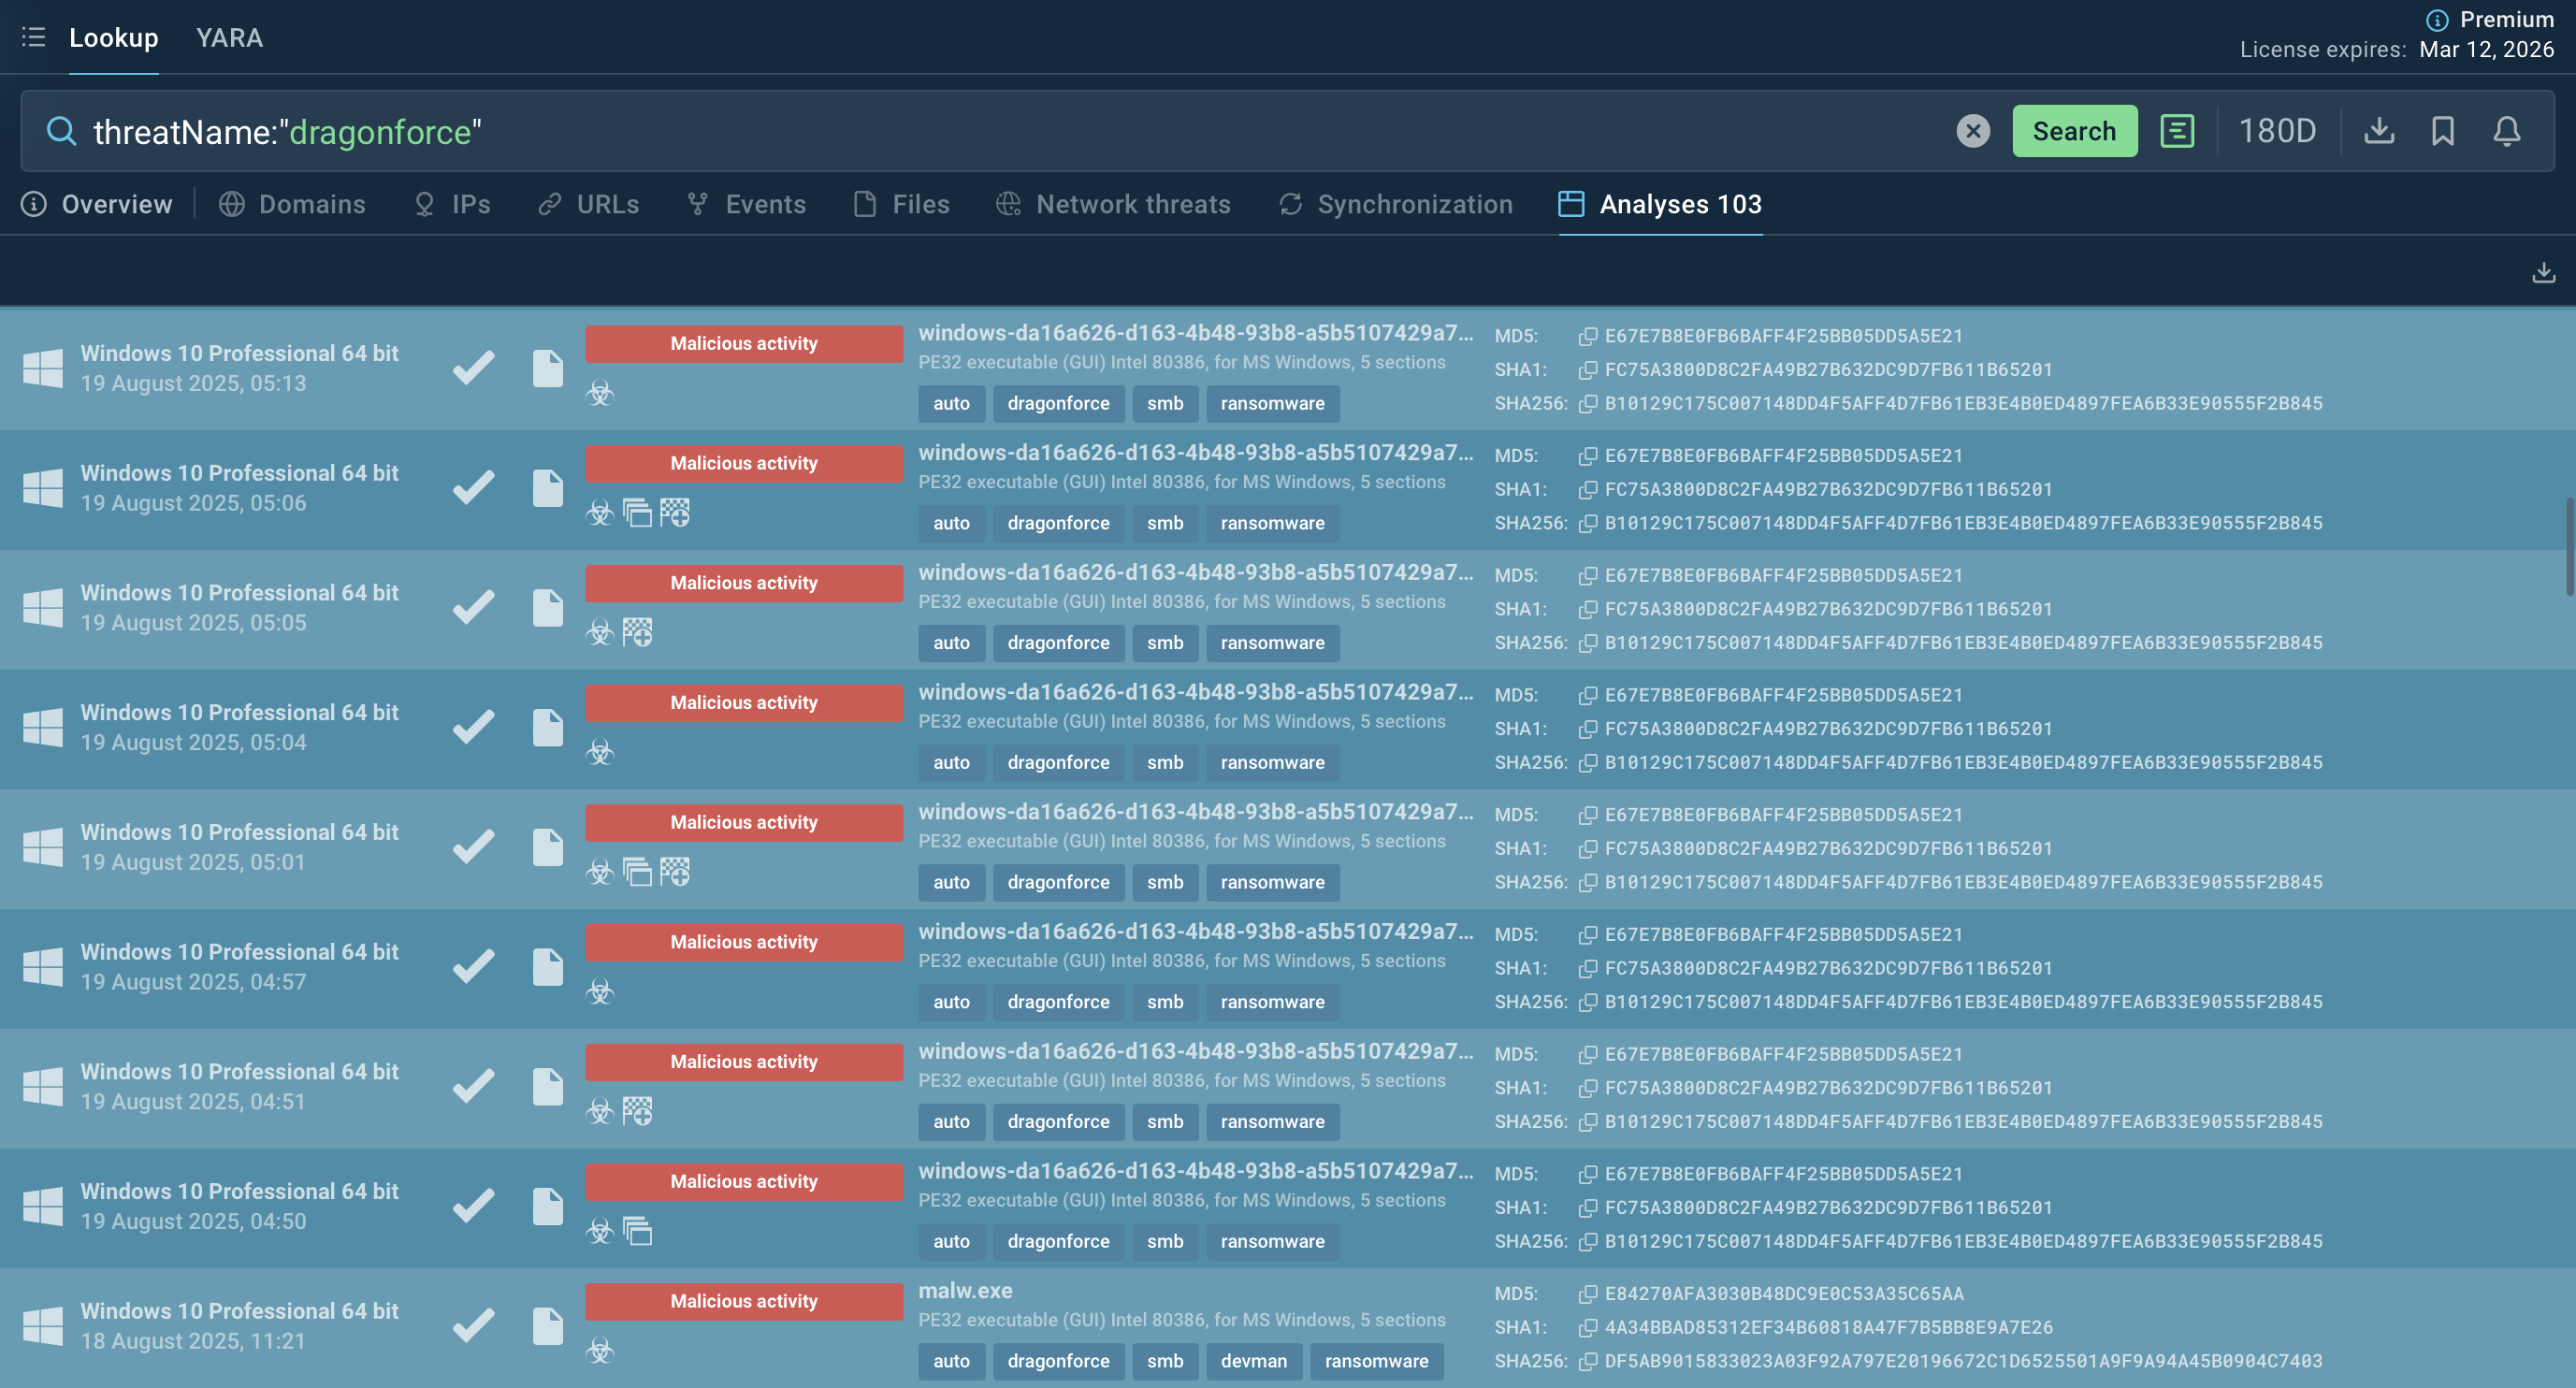Viewport: 2576px width, 1388px height.
Task: Open the 180D time range selector
Action: pos(2277,131)
